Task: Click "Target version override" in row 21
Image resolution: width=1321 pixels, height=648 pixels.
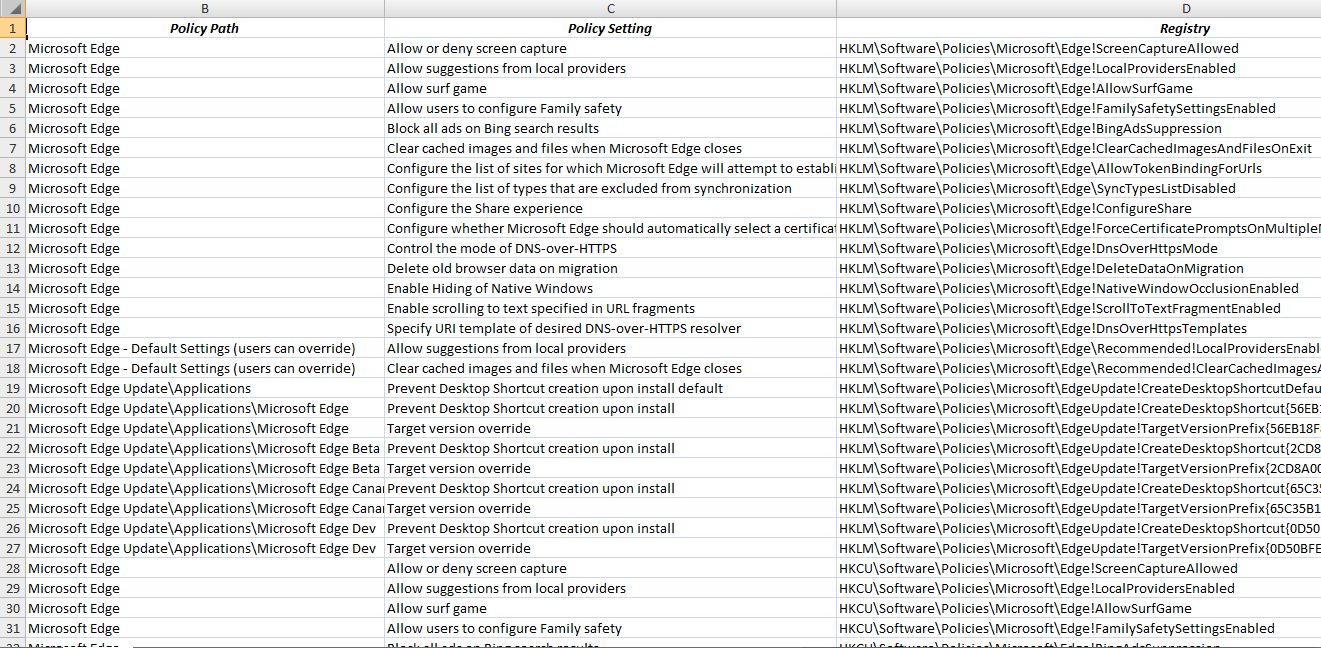Action: click(610, 428)
